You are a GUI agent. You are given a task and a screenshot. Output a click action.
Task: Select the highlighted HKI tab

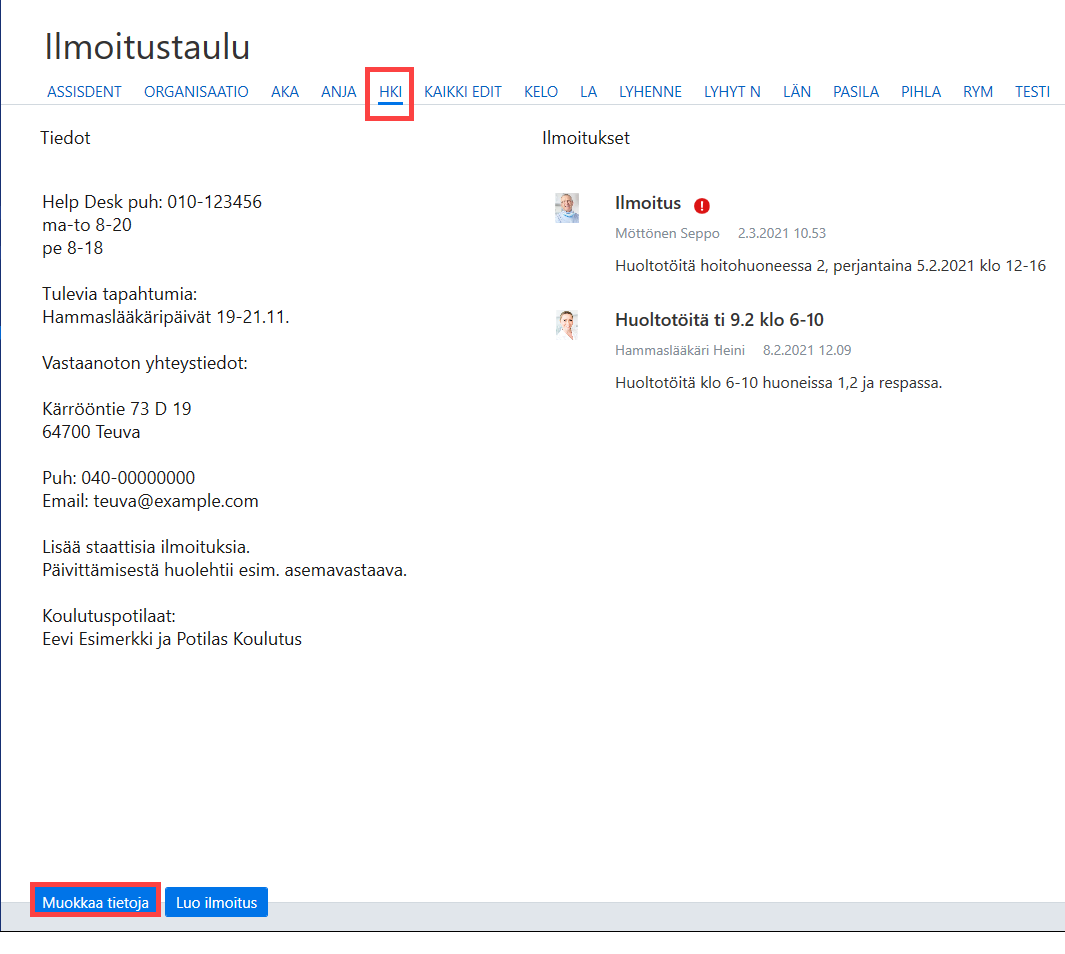click(x=391, y=92)
